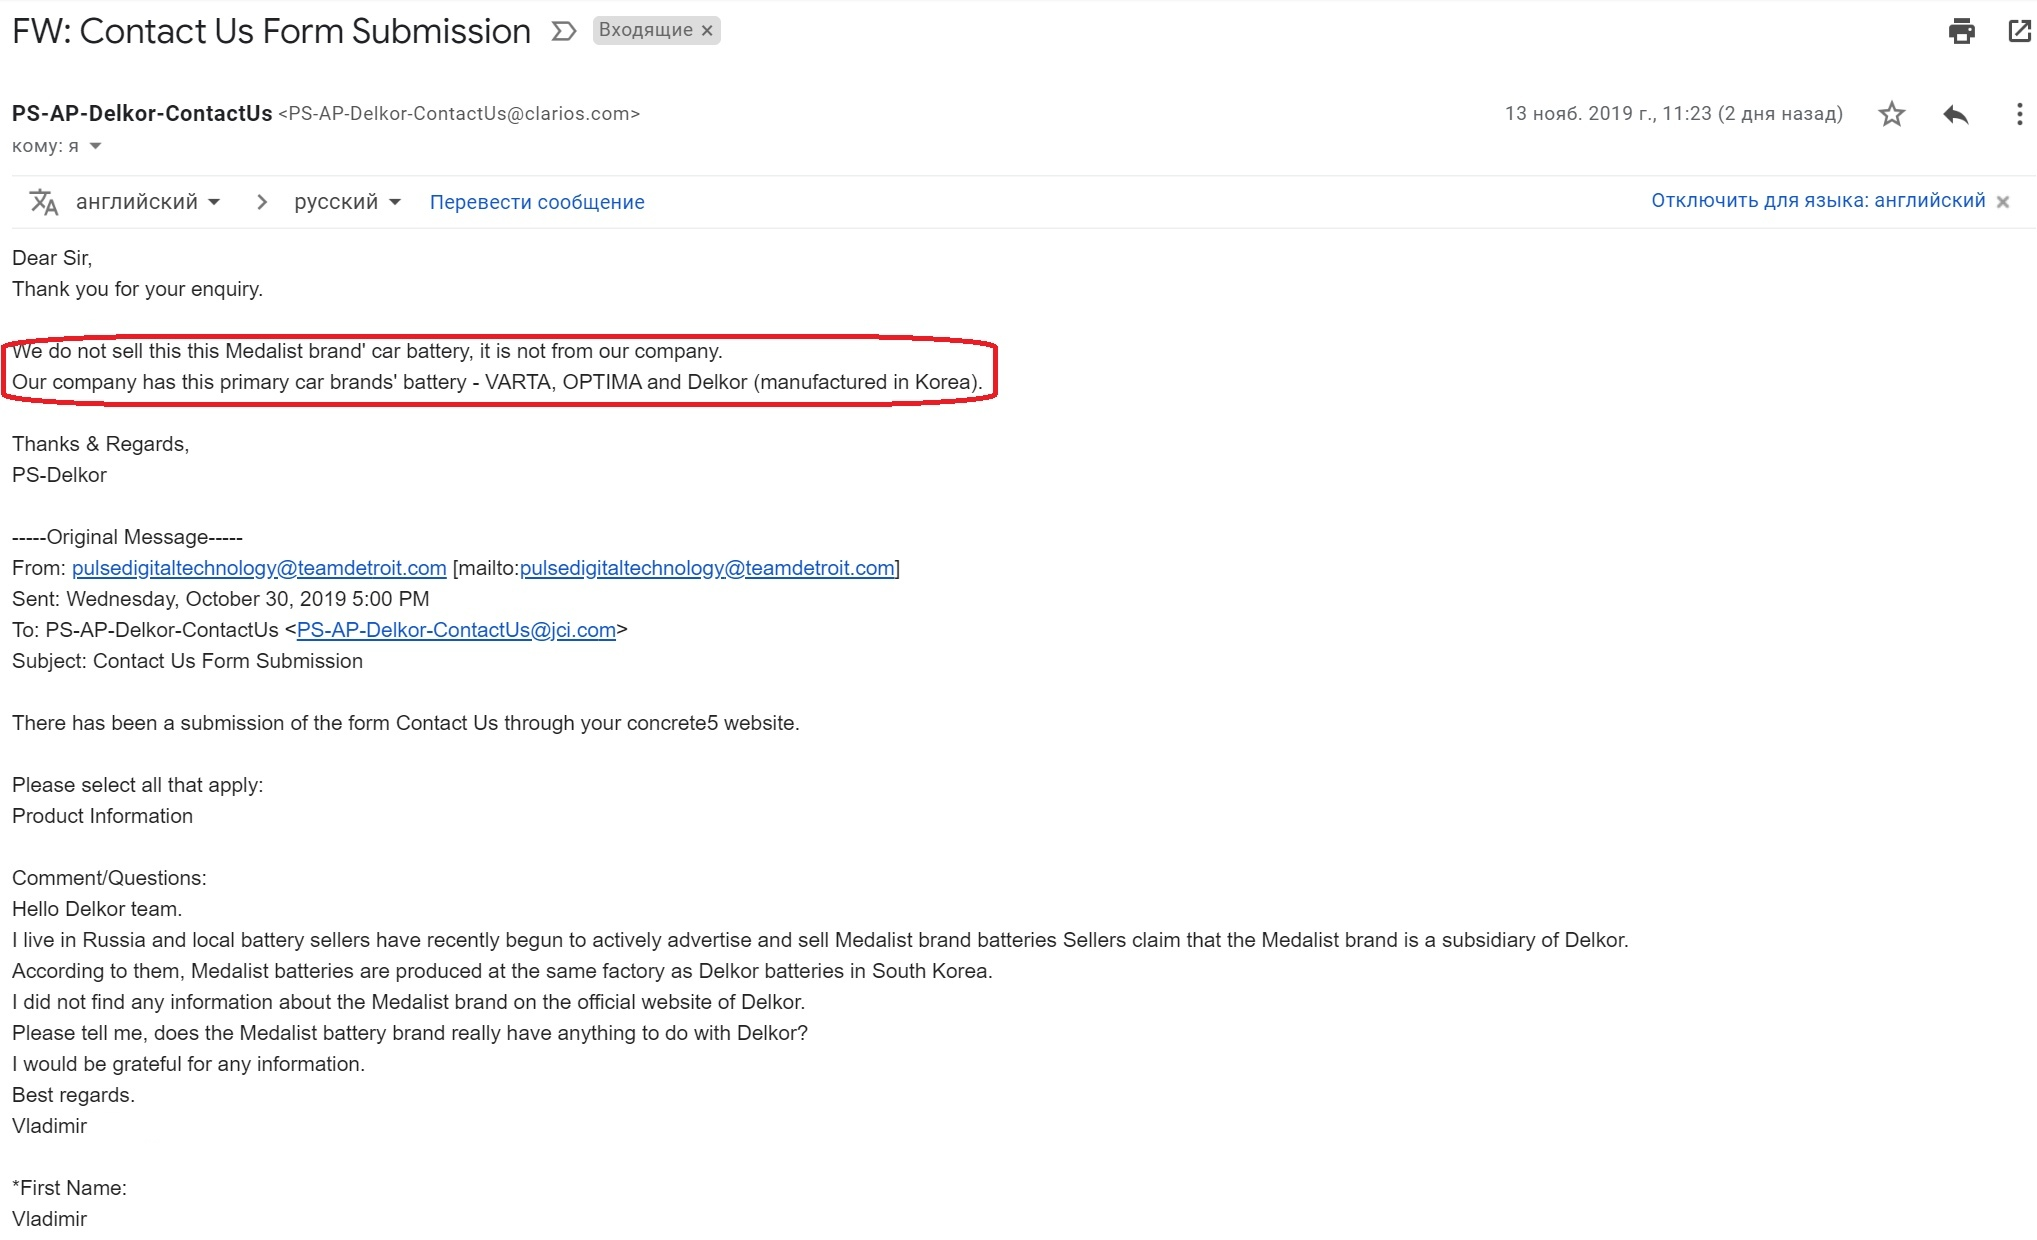The image size is (2037, 1240).
Task: Click the '*First Name:' label
Action: 69,1188
